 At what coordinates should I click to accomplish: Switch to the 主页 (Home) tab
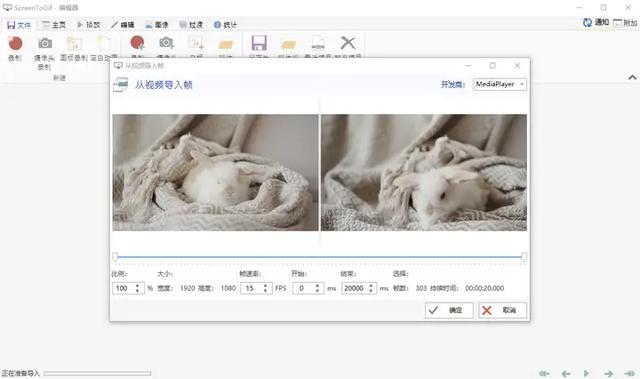coord(54,25)
